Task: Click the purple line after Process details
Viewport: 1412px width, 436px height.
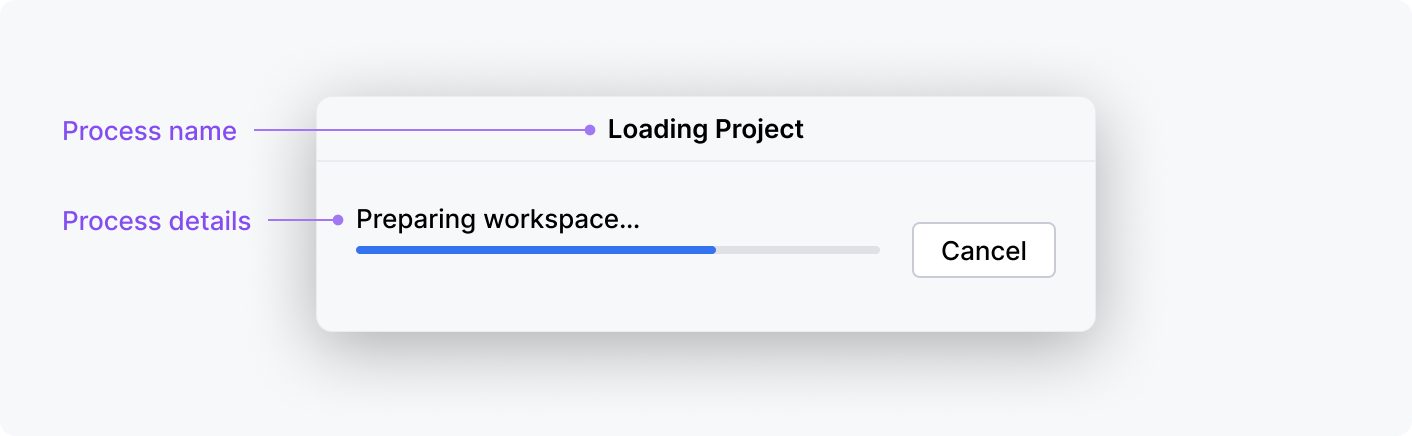Action: pos(300,220)
